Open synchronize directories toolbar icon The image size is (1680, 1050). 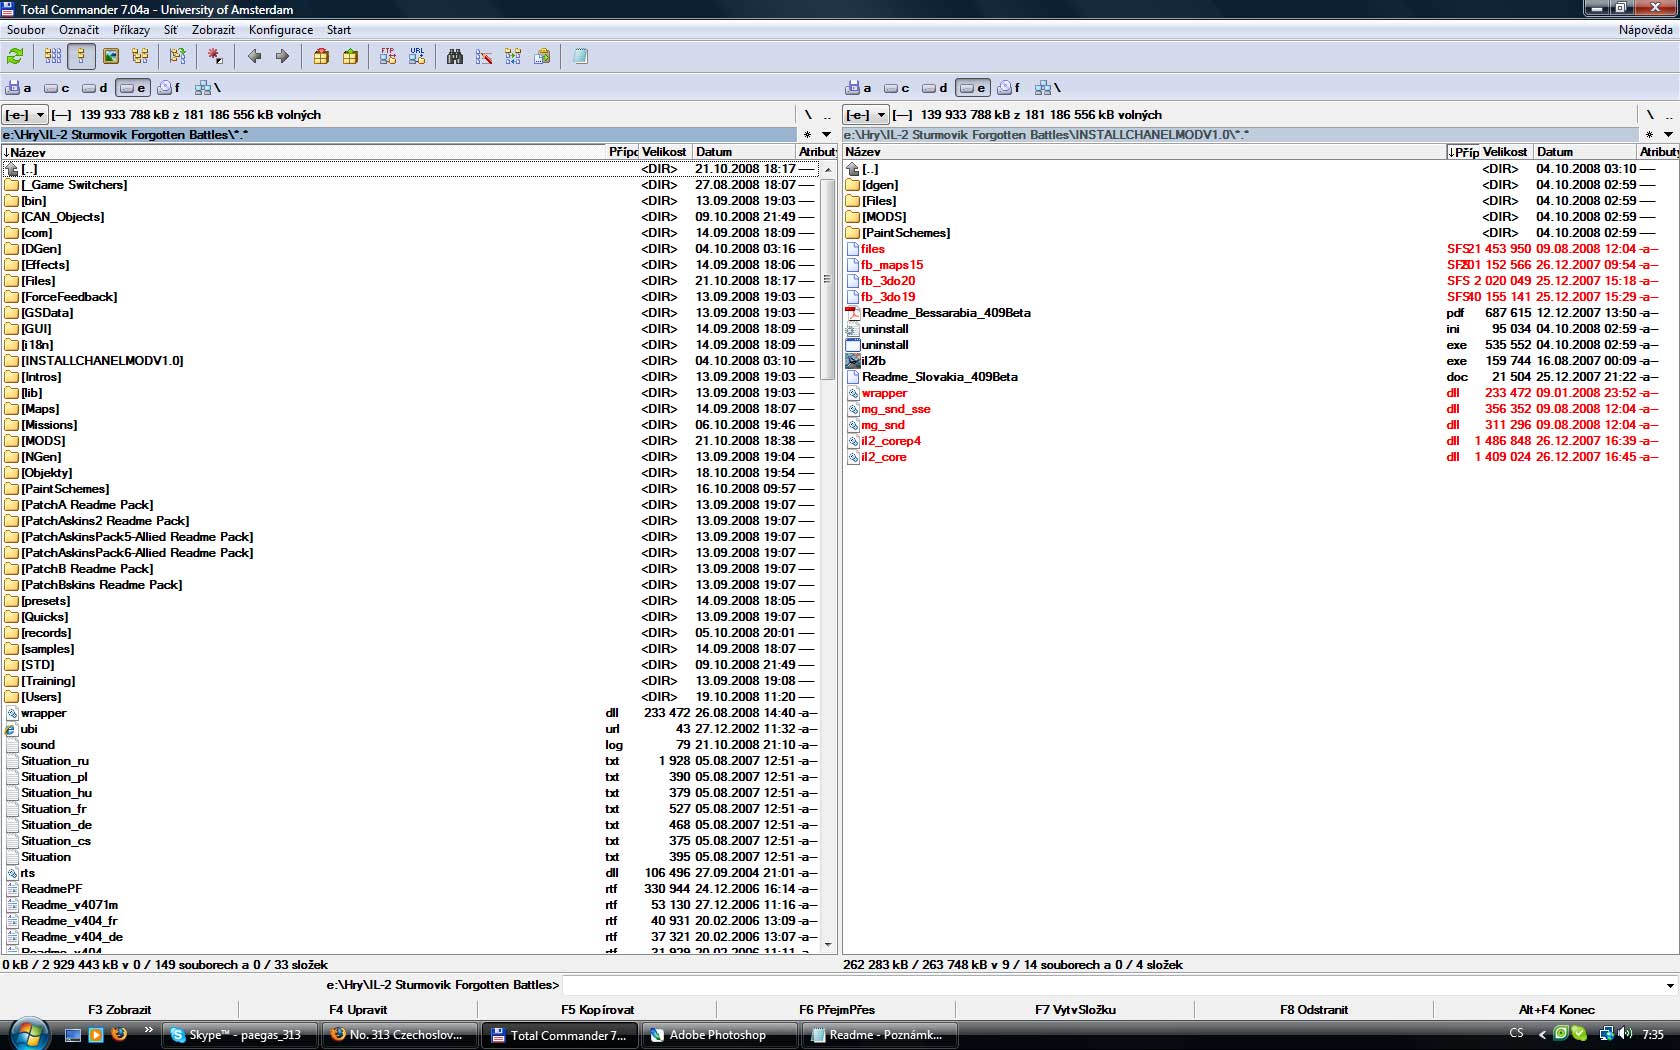click(x=513, y=57)
